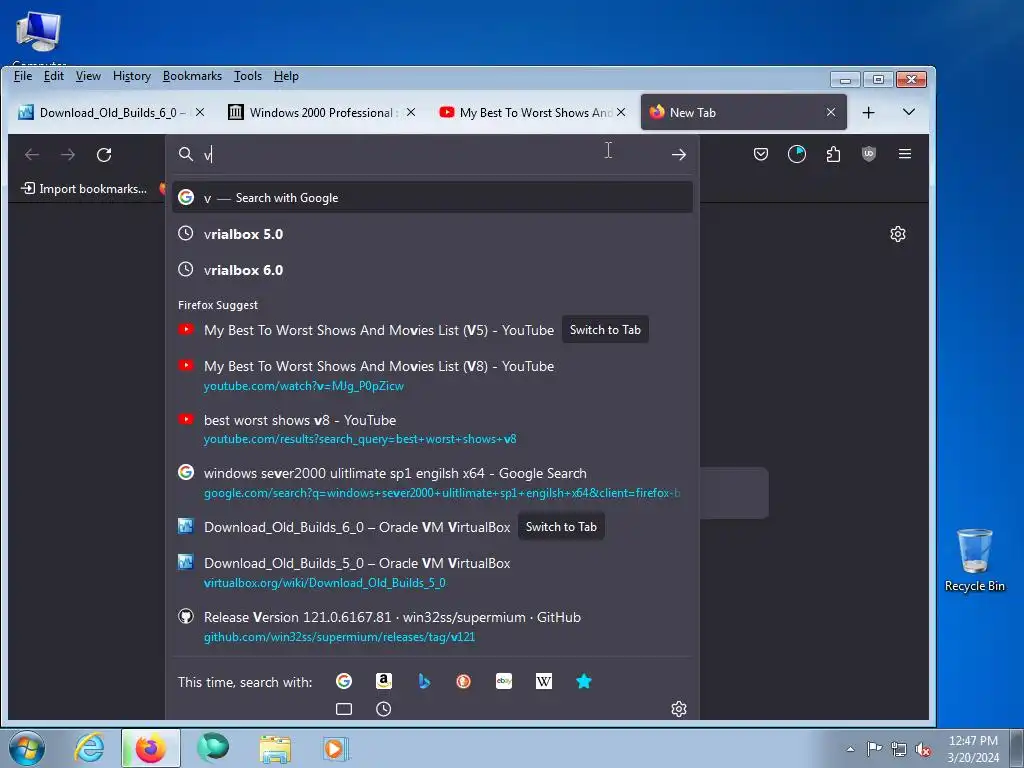List all tabs dropdown arrow

908,112
